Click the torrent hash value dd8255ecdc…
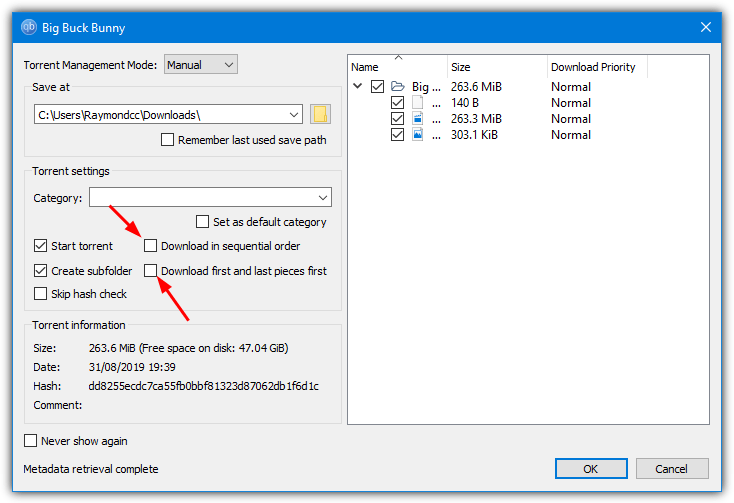 [204, 386]
